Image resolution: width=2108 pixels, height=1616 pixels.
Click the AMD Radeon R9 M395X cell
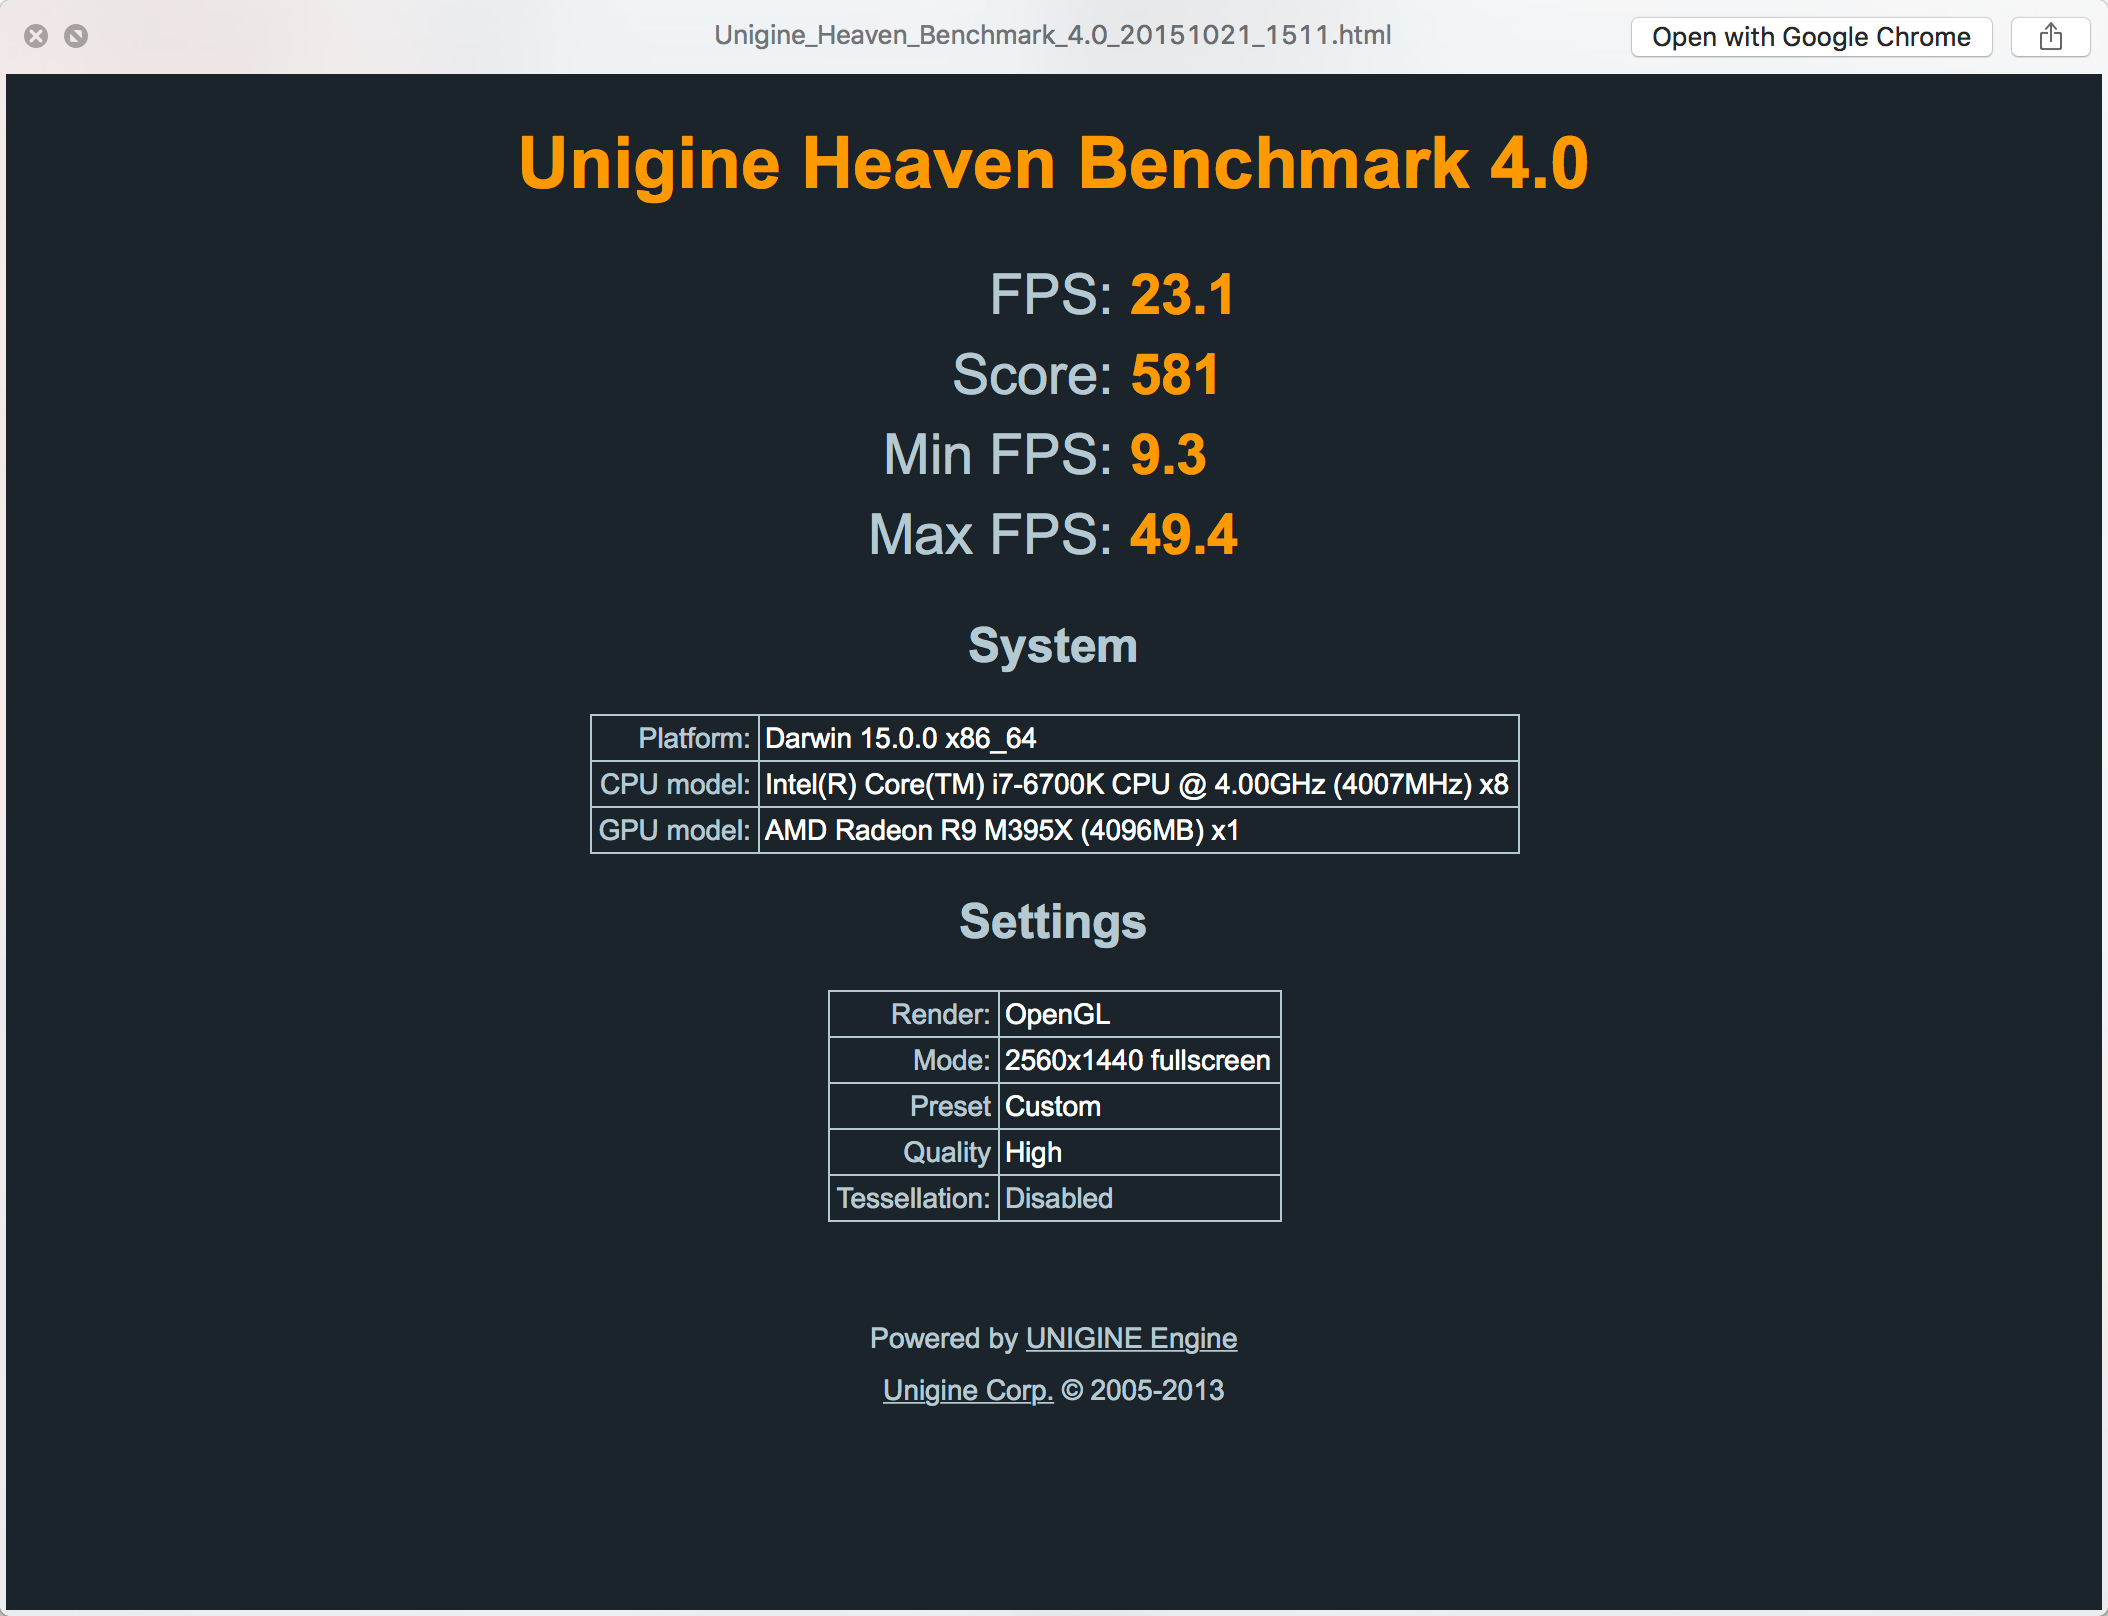1138,830
